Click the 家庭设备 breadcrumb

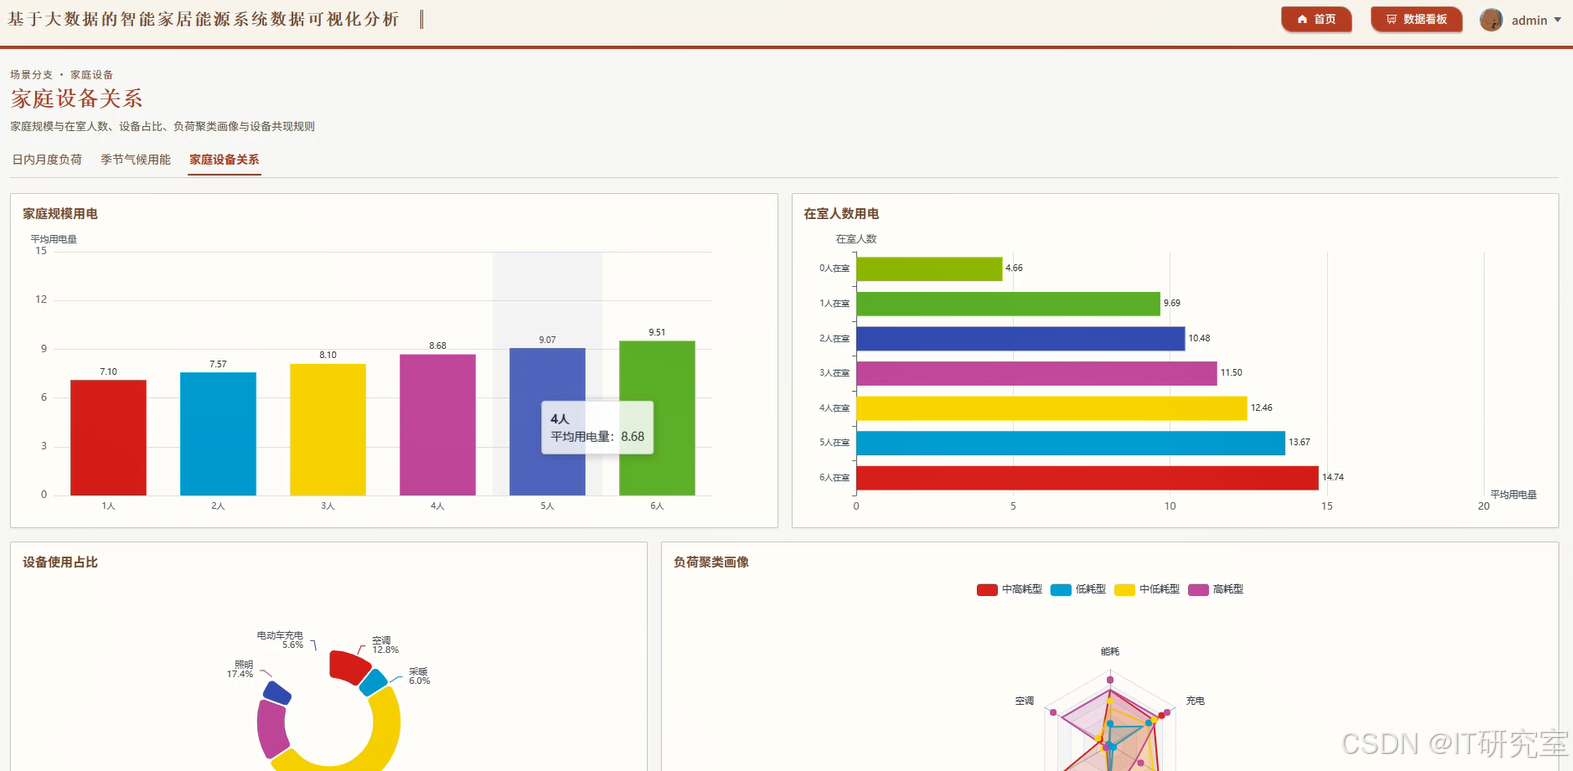pyautogui.click(x=92, y=75)
